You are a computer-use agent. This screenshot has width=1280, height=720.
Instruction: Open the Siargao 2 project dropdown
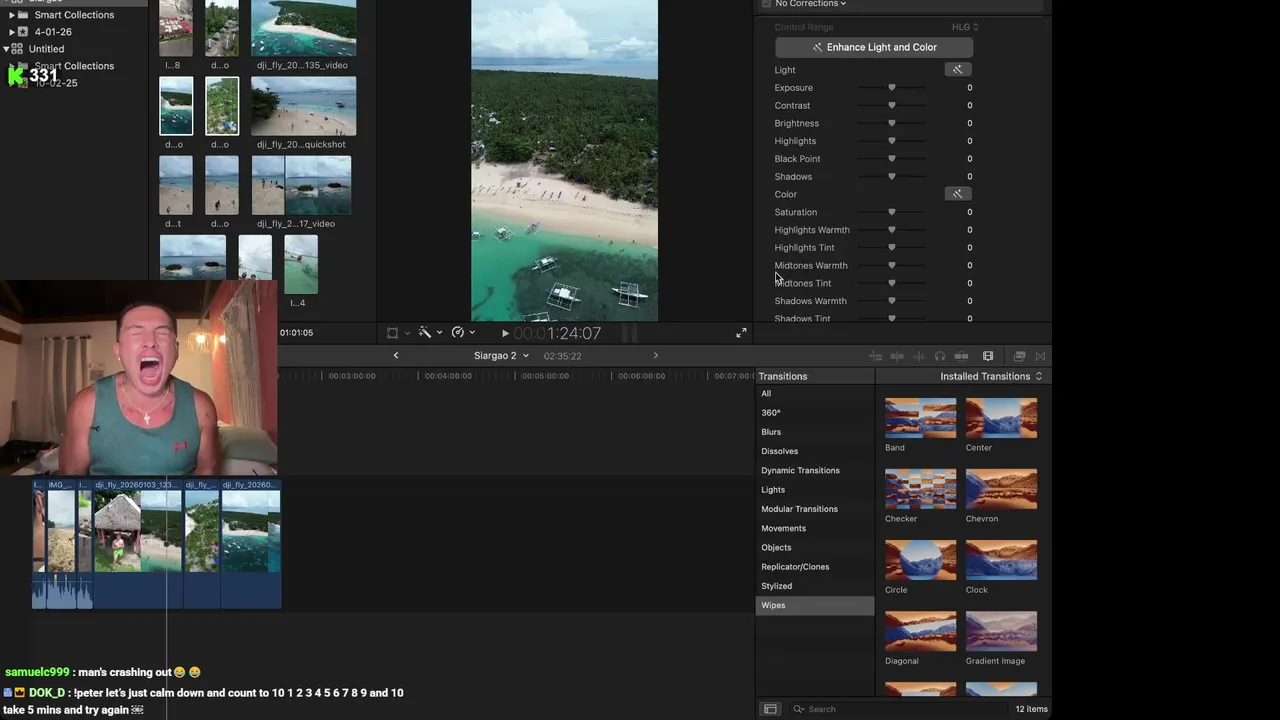(x=501, y=356)
